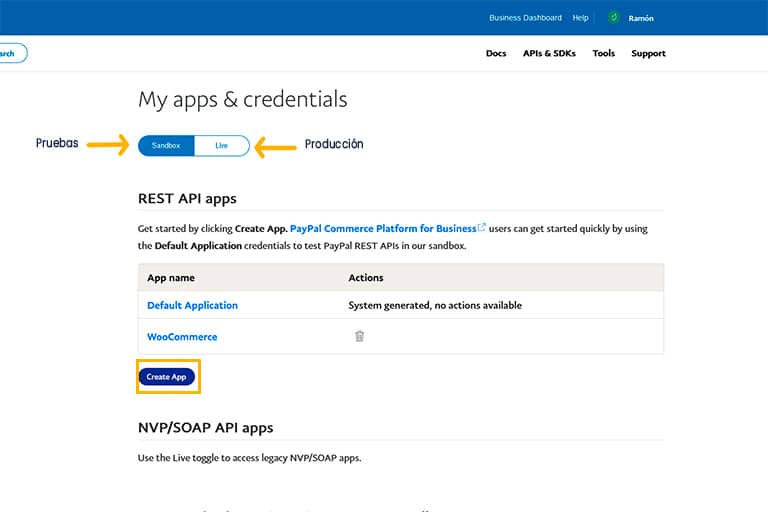Click the external-link icon after PayPal Commerce Platform

click(x=482, y=227)
